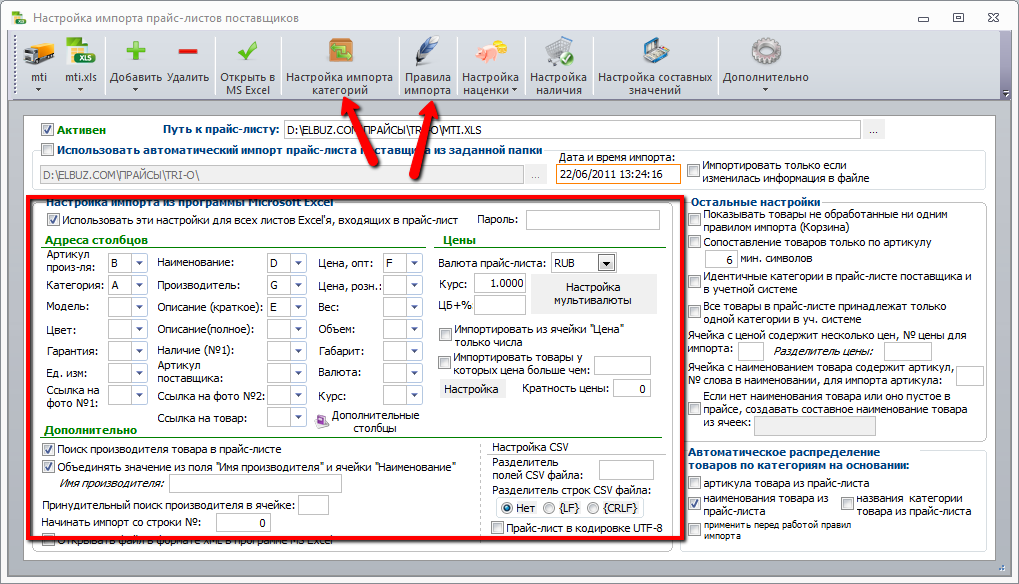Expand the Добавить dropdown arrow
This screenshot has height=584, width=1019.
(135, 90)
